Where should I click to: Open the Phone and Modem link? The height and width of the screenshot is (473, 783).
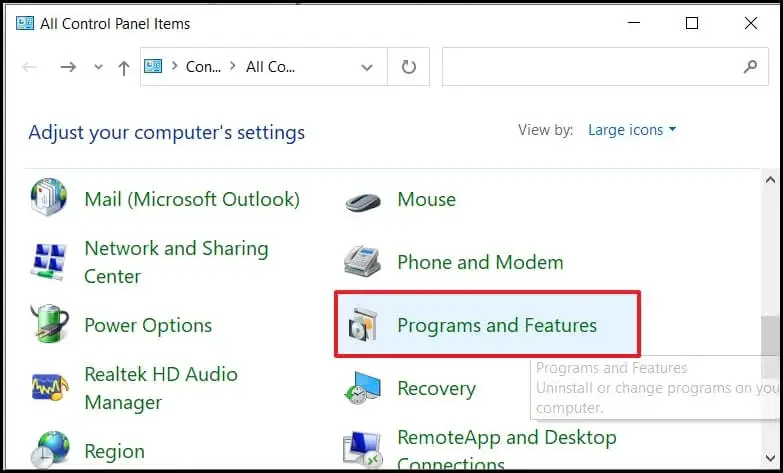tap(480, 262)
